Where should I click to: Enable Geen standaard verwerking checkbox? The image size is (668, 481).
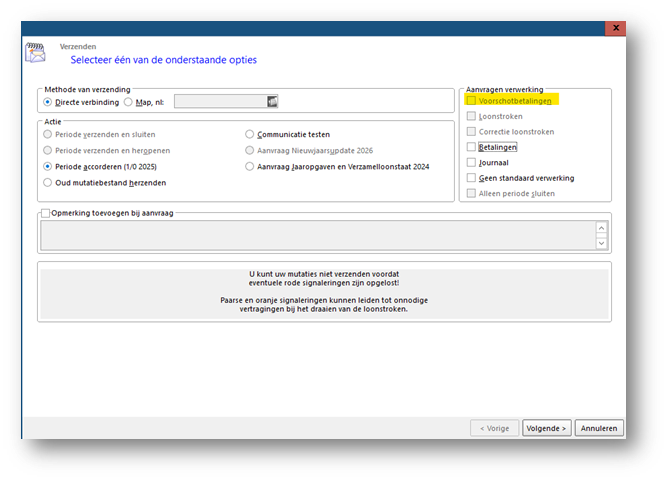click(x=471, y=178)
